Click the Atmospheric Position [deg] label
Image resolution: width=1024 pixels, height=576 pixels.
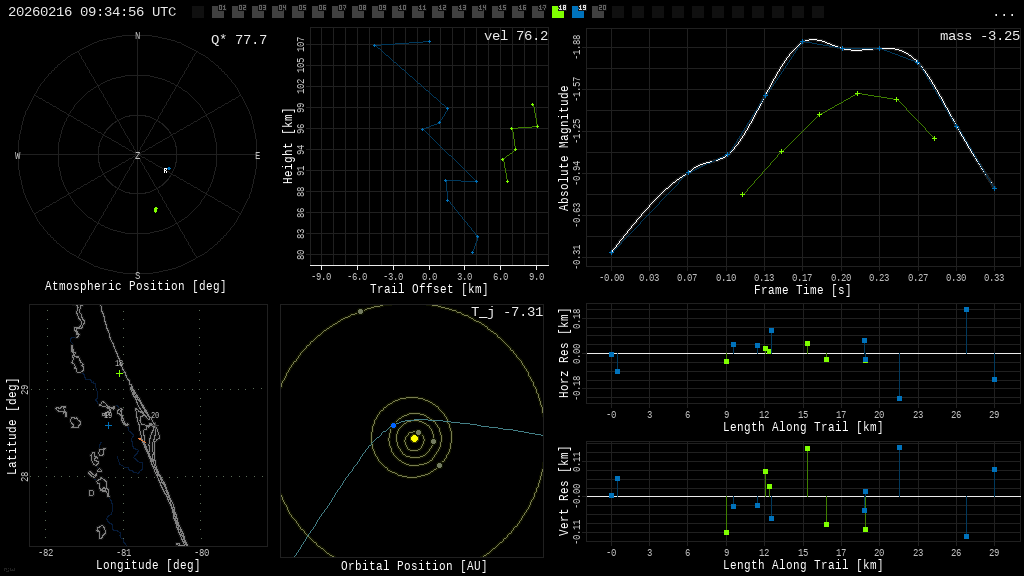point(135,285)
